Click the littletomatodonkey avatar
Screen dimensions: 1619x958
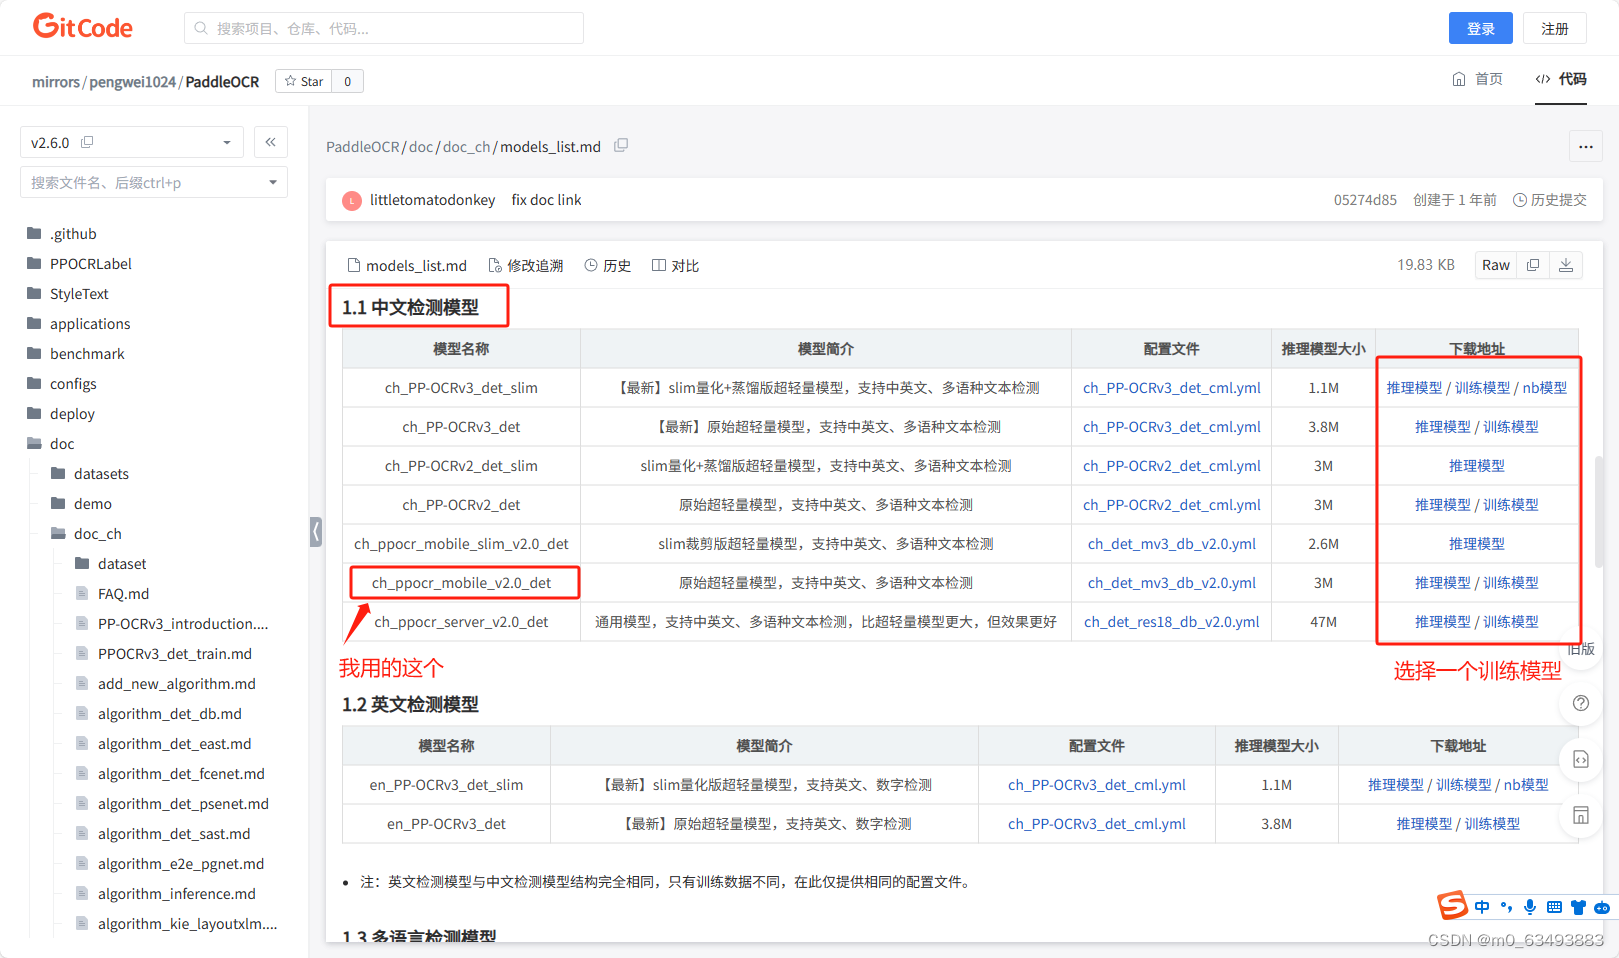pos(352,200)
